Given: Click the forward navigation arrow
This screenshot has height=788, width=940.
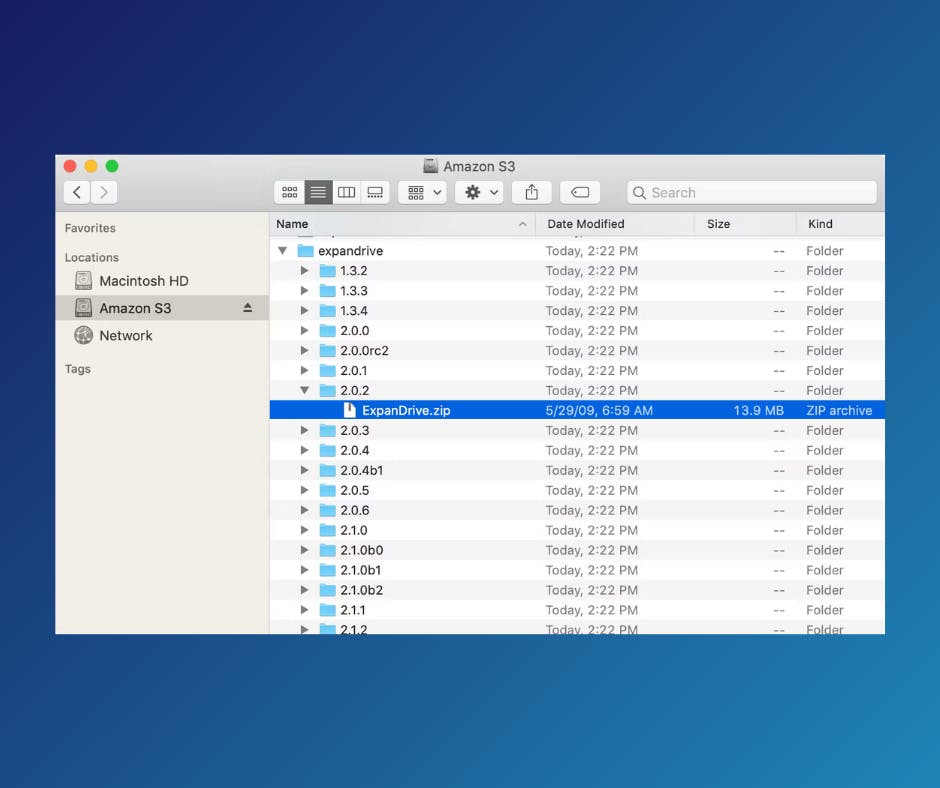Looking at the screenshot, I should (104, 192).
